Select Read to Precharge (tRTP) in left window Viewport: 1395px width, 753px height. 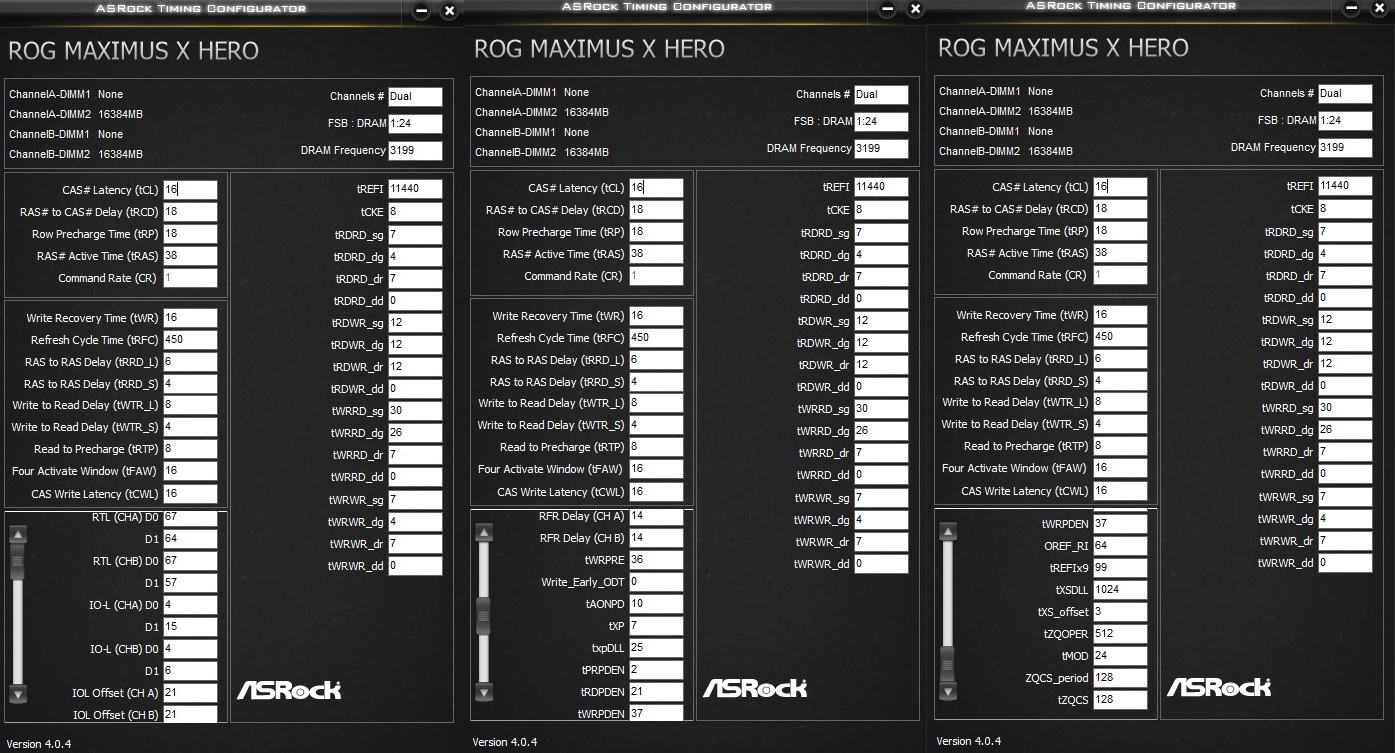(x=190, y=449)
